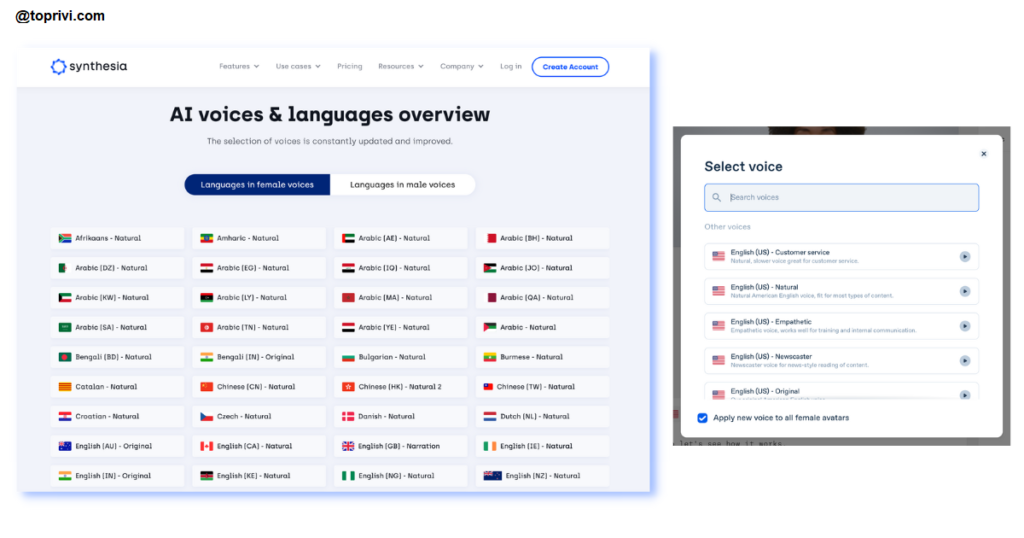The height and width of the screenshot is (538, 1024).
Task: Select English (KE) - Natural voice
Action: 259,475
